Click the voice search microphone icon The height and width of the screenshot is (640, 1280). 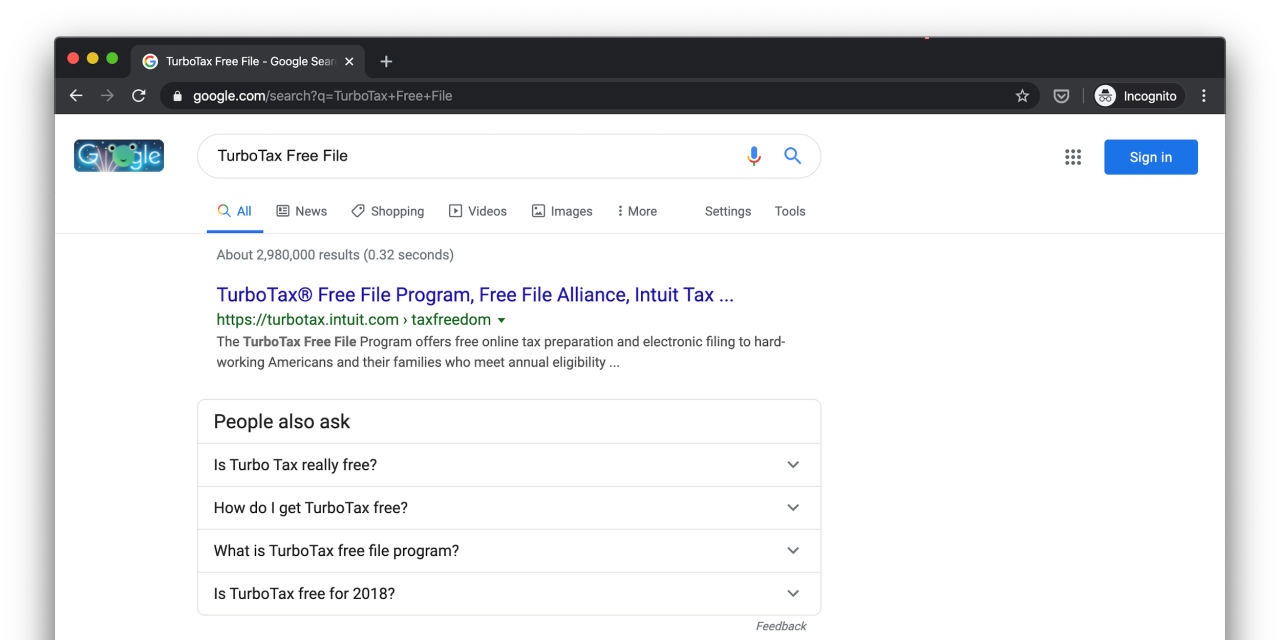754,156
